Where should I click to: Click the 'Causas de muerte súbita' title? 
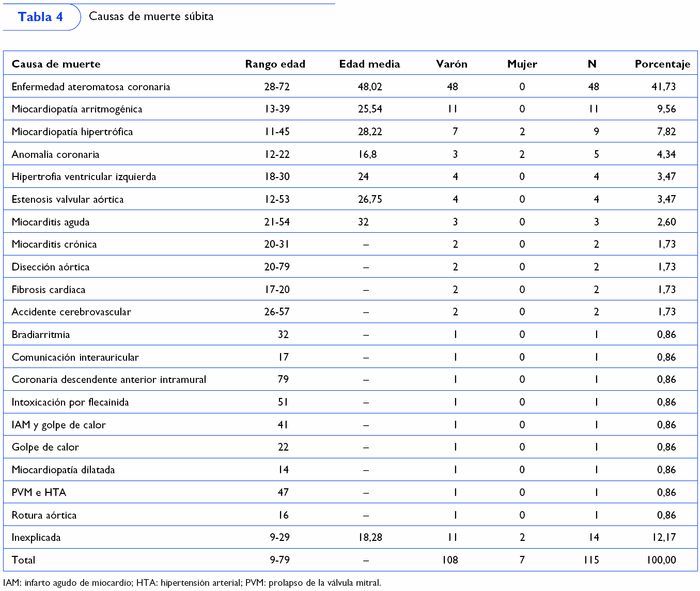point(150,17)
